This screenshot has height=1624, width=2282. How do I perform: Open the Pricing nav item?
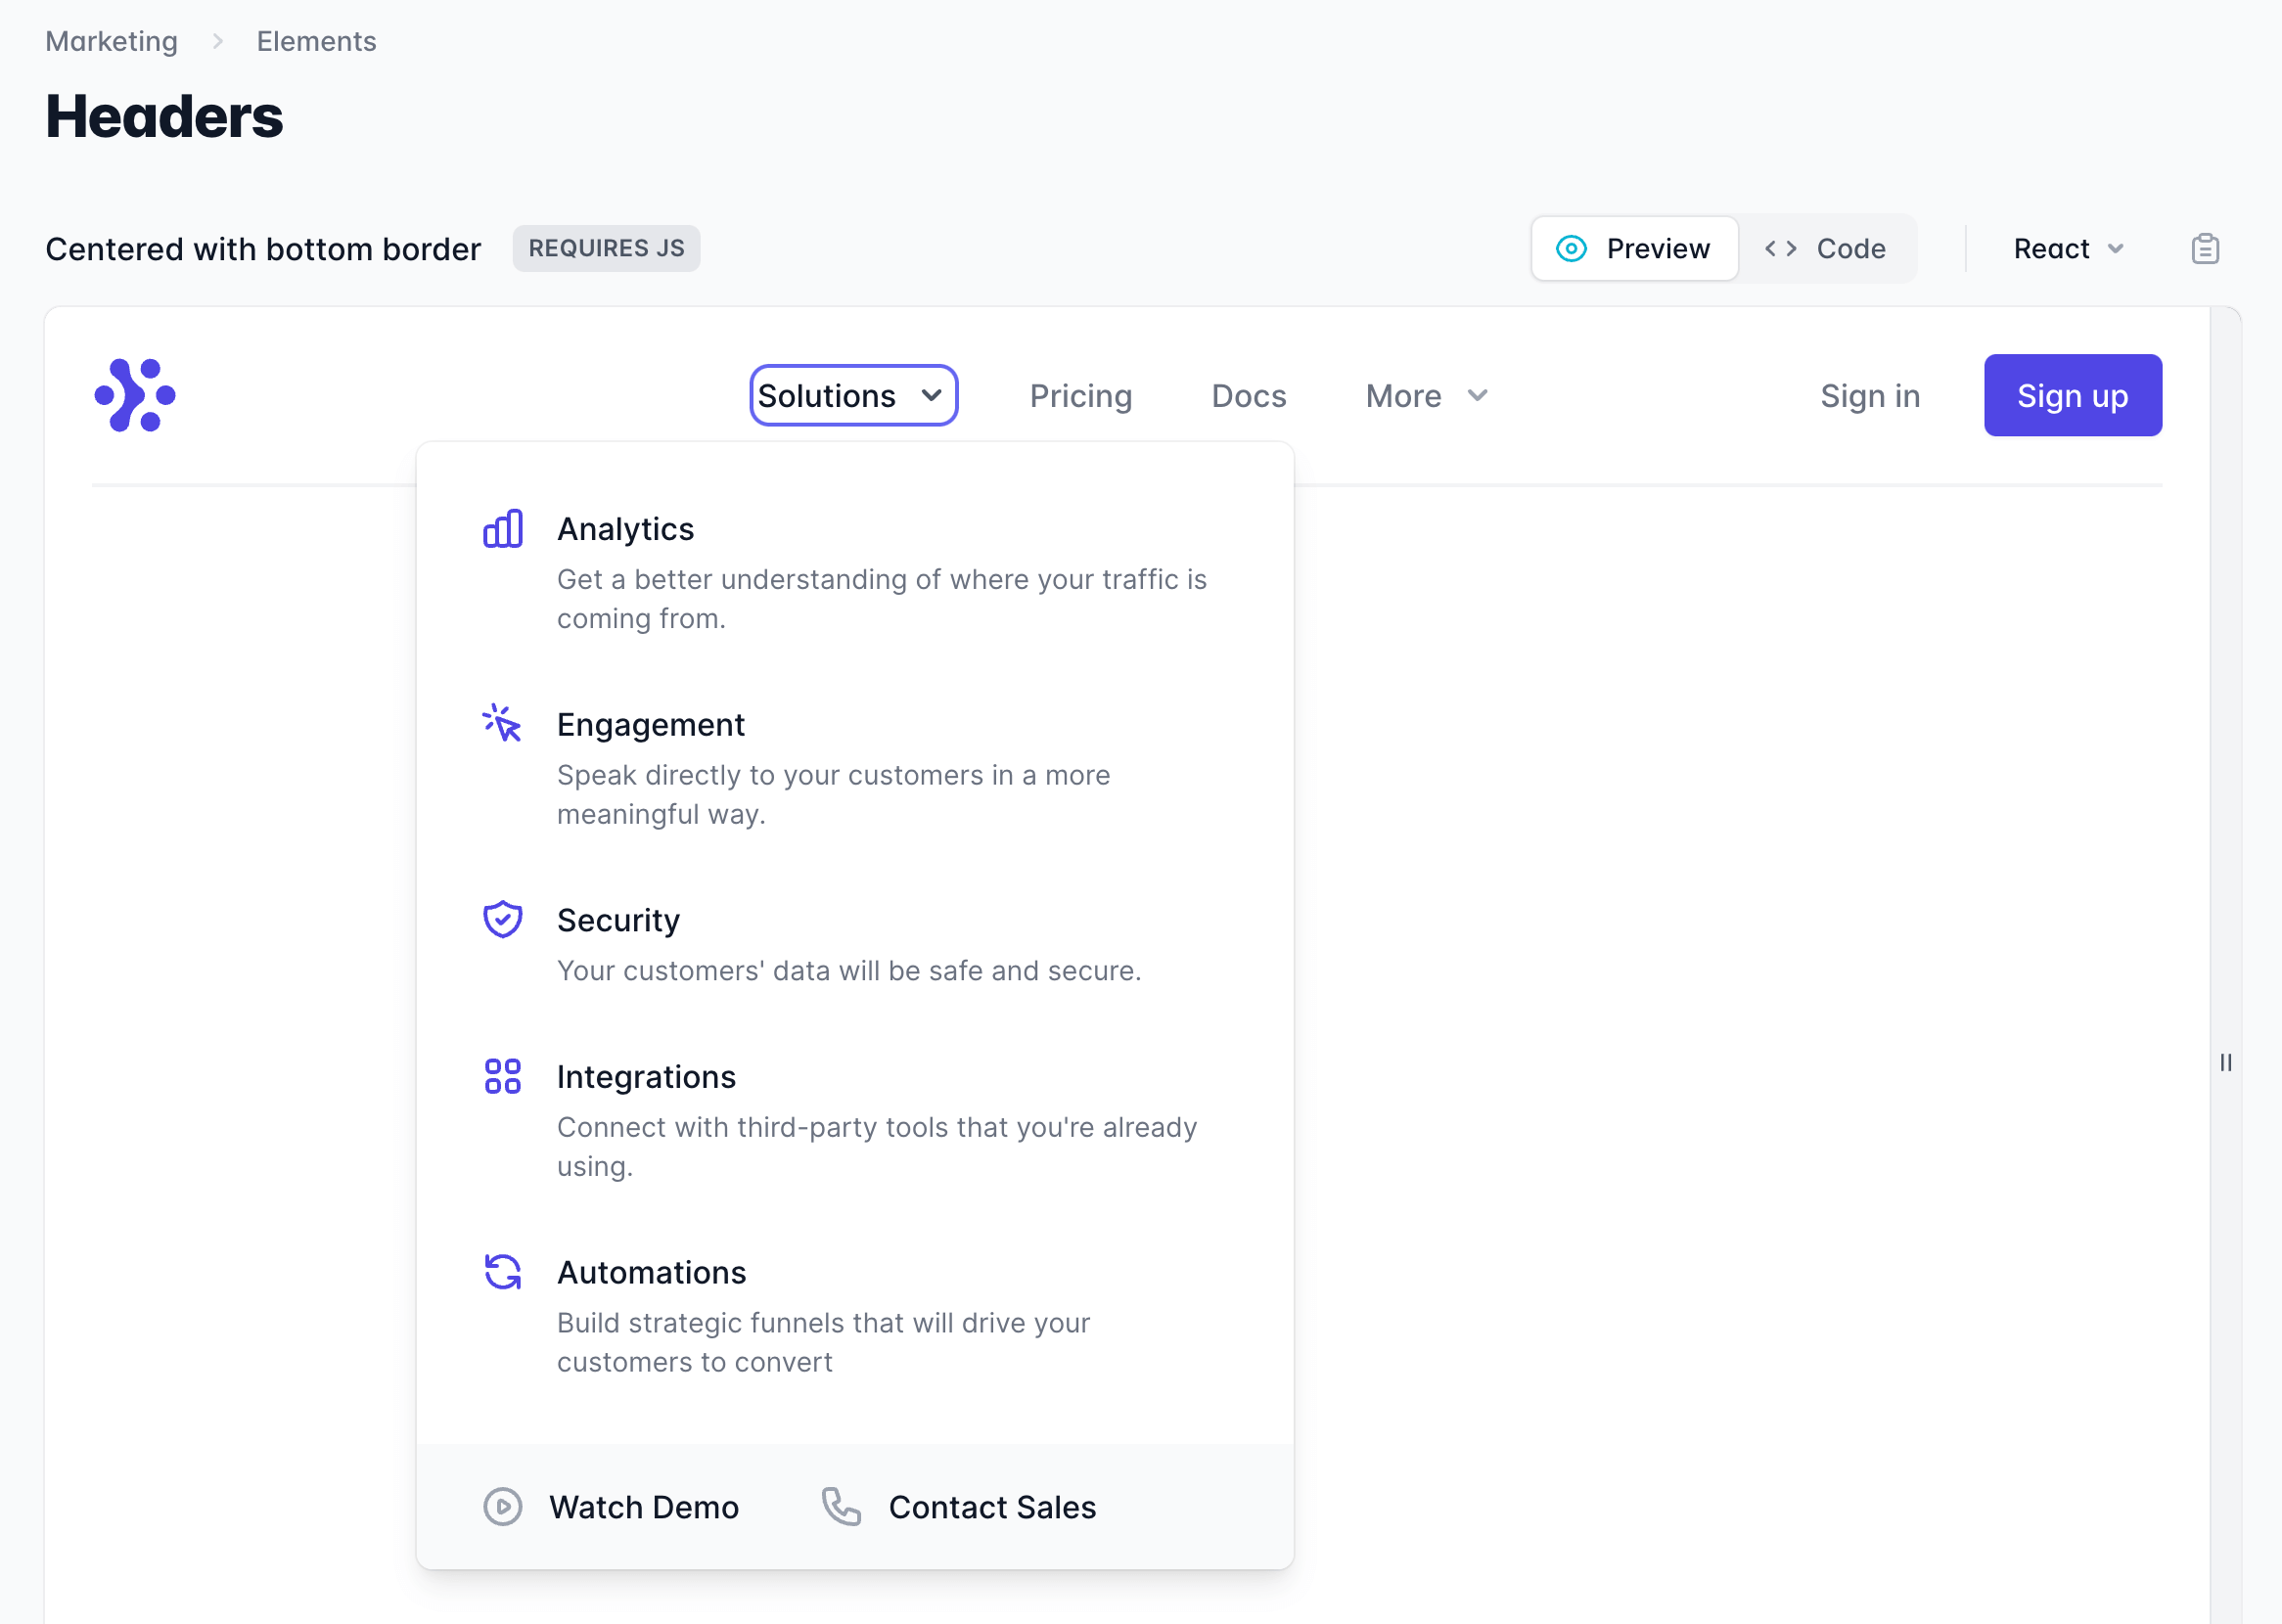click(x=1080, y=396)
